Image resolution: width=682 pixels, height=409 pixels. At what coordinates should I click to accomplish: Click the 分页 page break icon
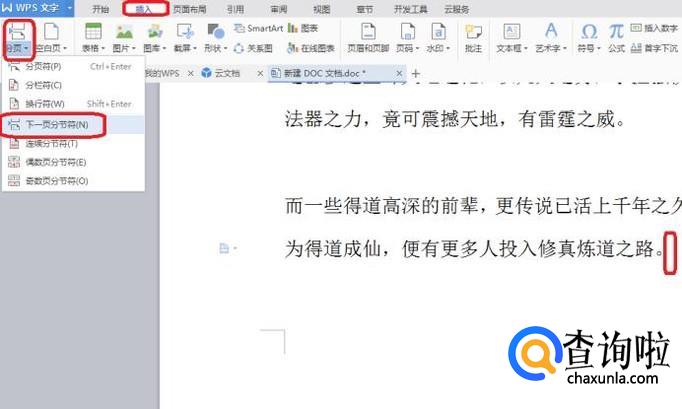[17, 31]
